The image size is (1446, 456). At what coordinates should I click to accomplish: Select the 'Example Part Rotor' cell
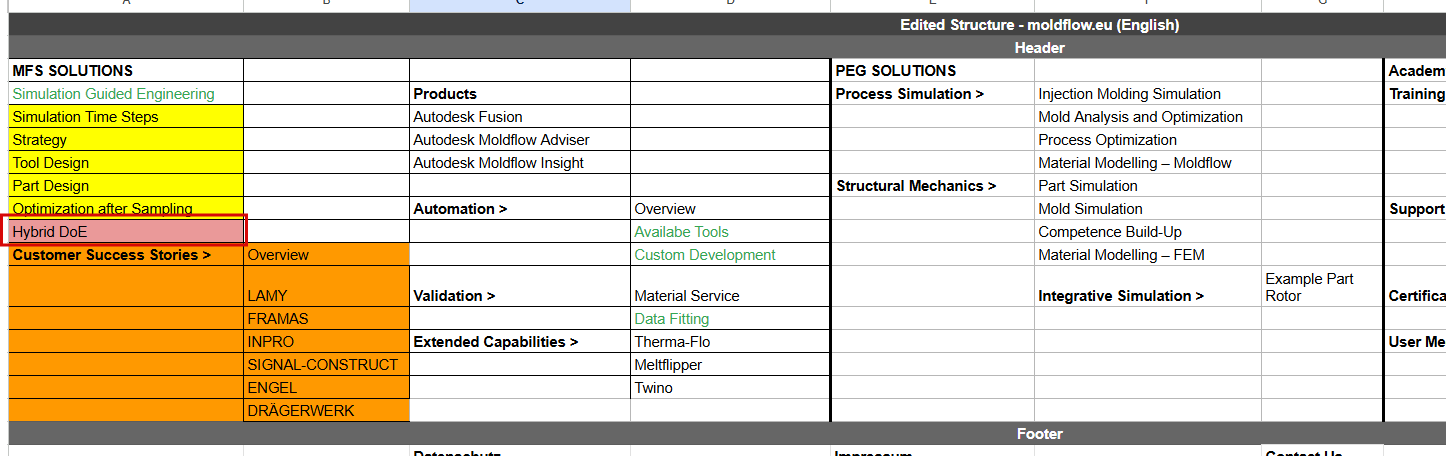coord(1322,287)
